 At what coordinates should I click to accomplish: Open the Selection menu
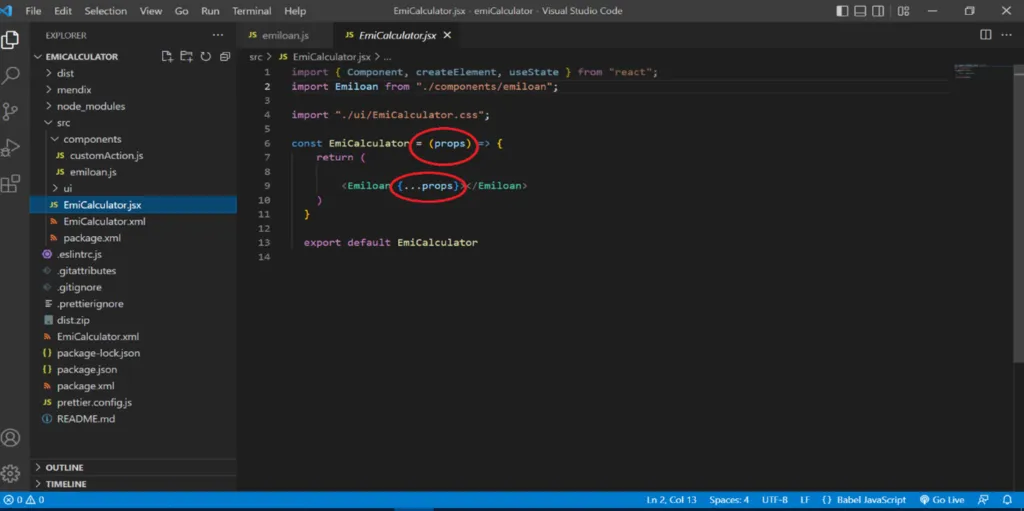click(106, 10)
